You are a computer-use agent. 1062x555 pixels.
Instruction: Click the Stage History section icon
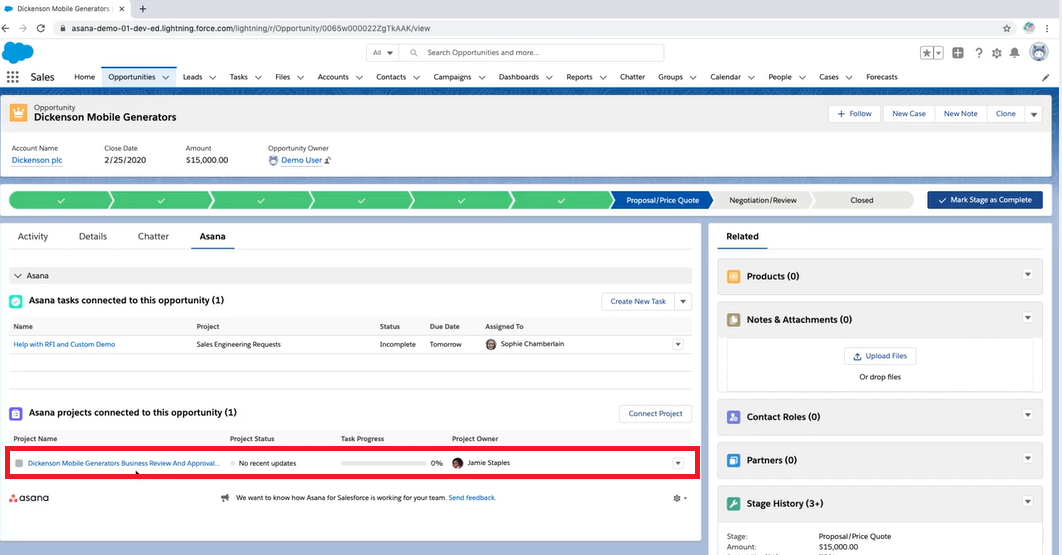[734, 504]
